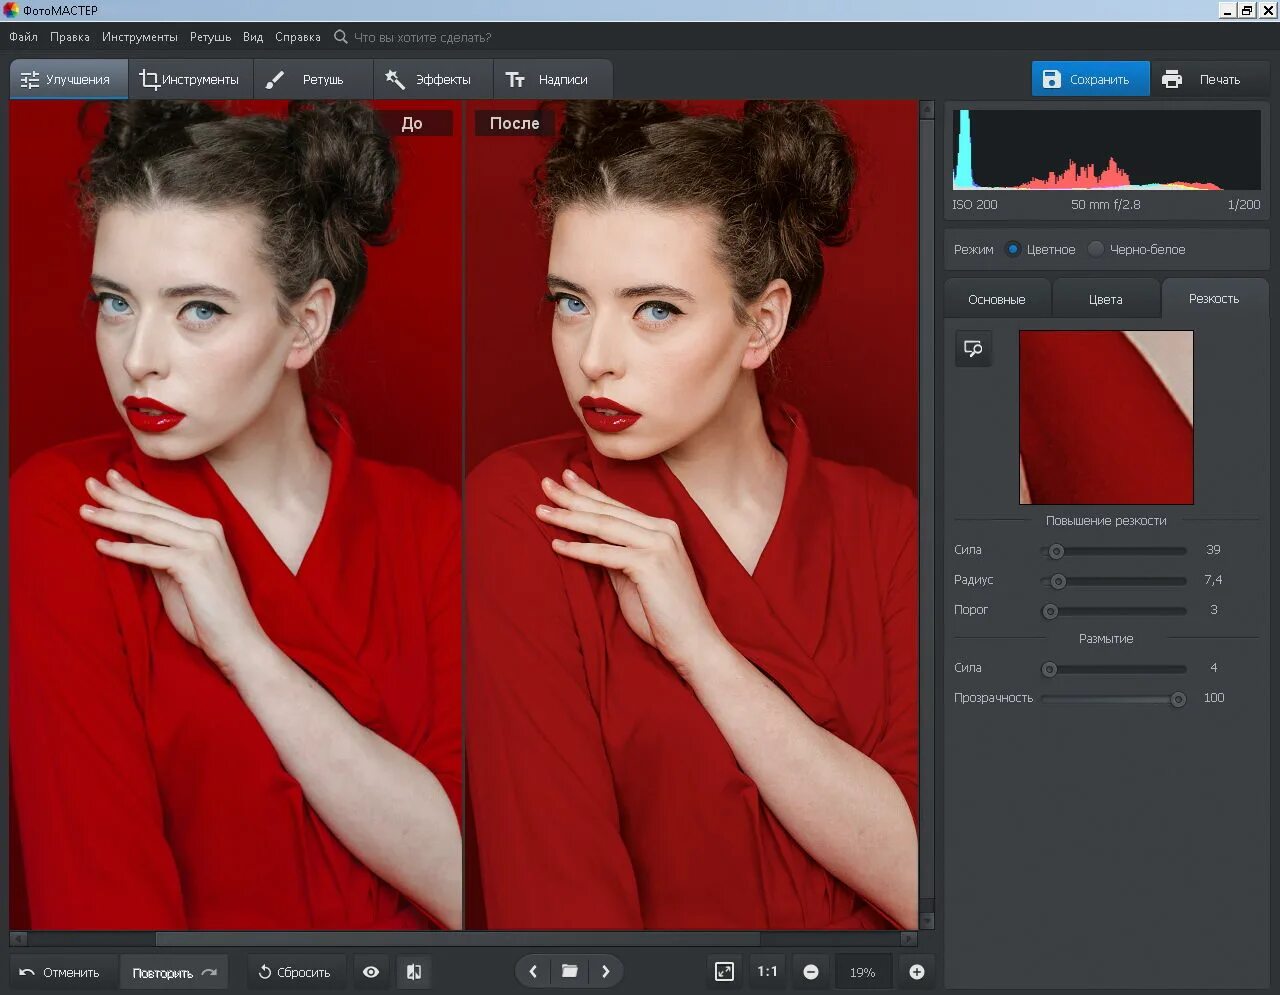Switch to the Цвета tab

pos(1105,299)
